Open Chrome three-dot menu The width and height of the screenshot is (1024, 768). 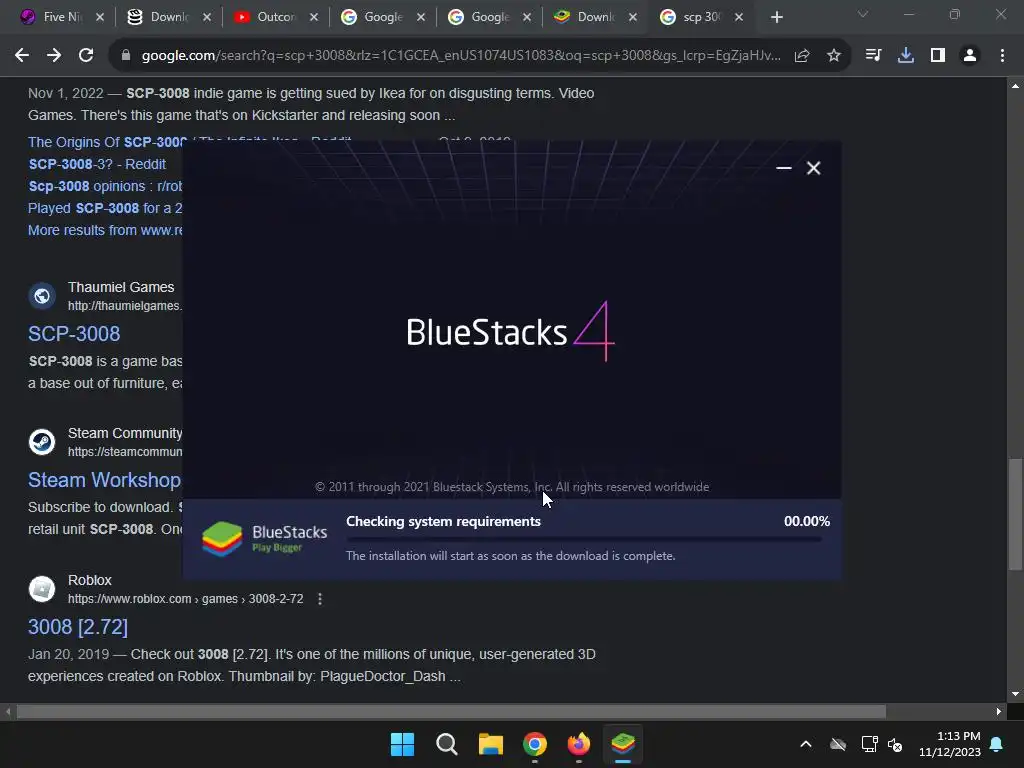[1002, 56]
